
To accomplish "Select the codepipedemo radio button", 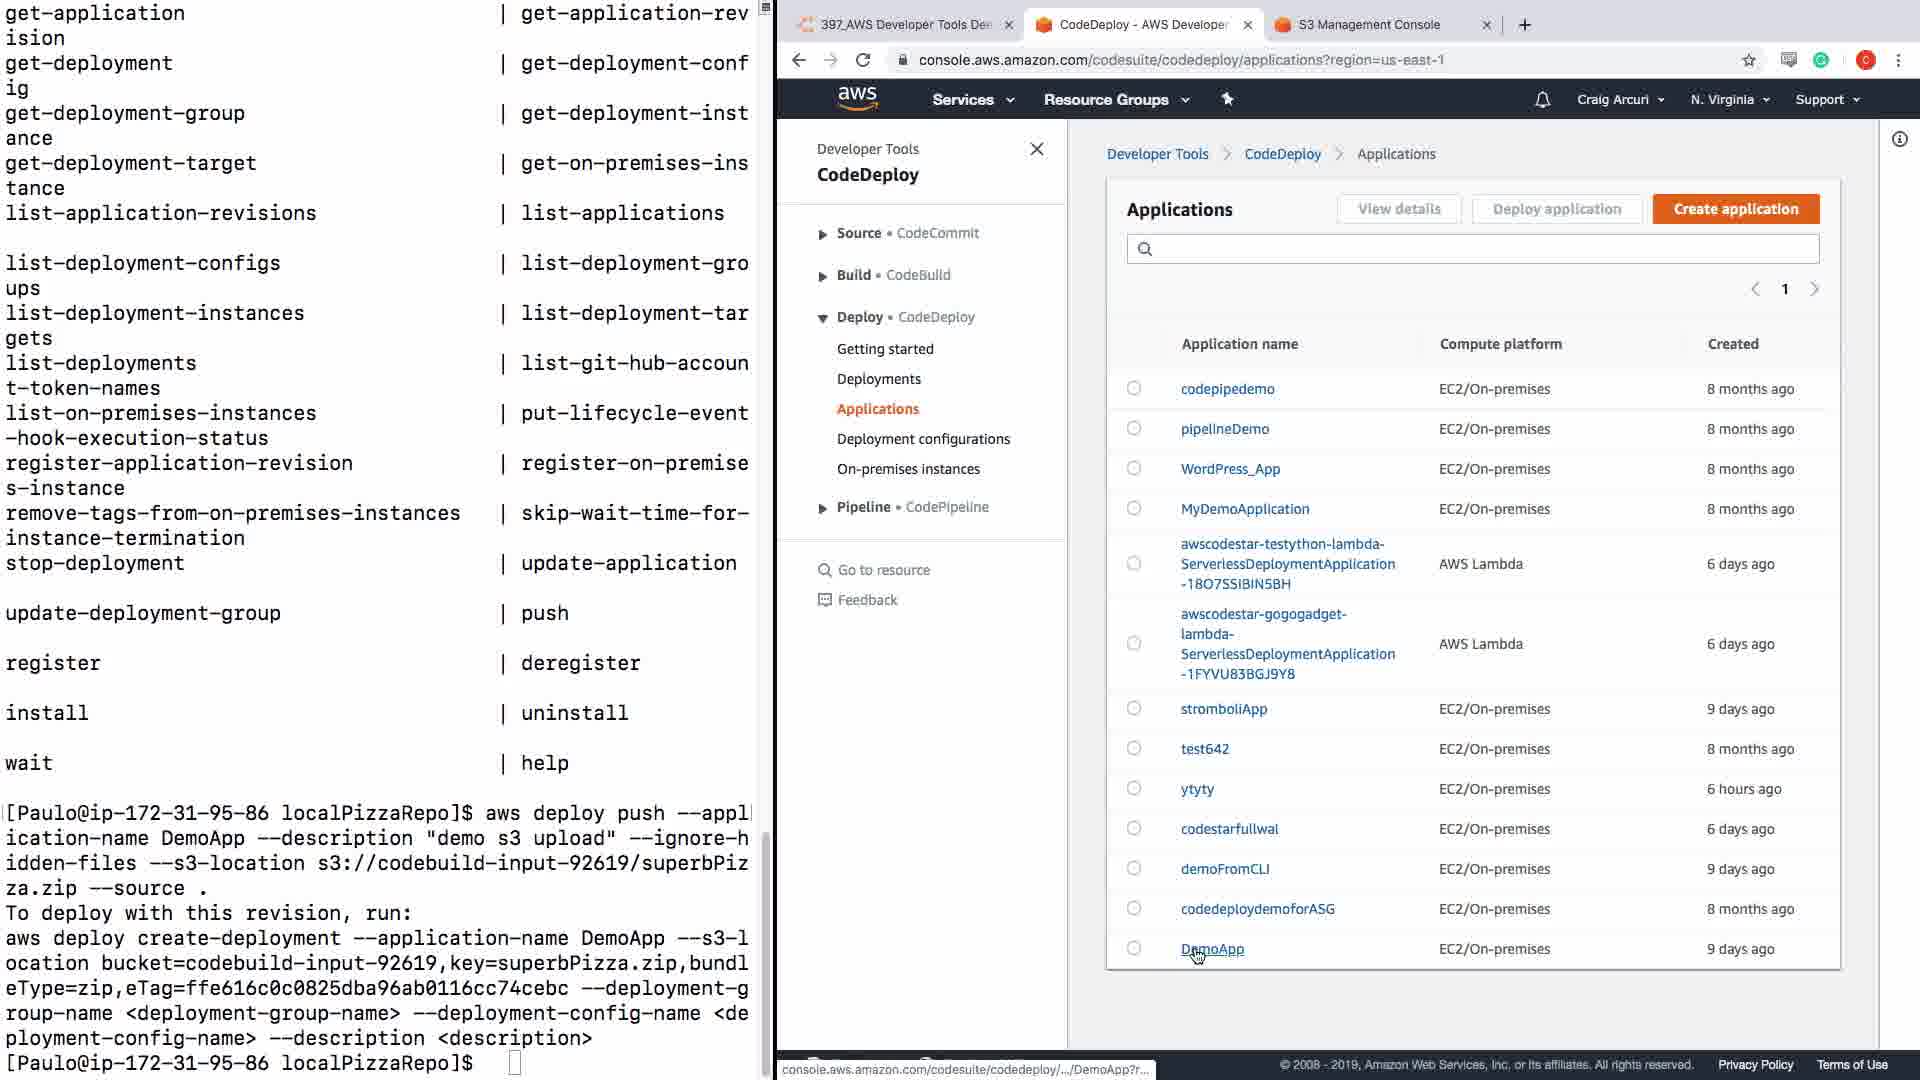I will click(1133, 388).
